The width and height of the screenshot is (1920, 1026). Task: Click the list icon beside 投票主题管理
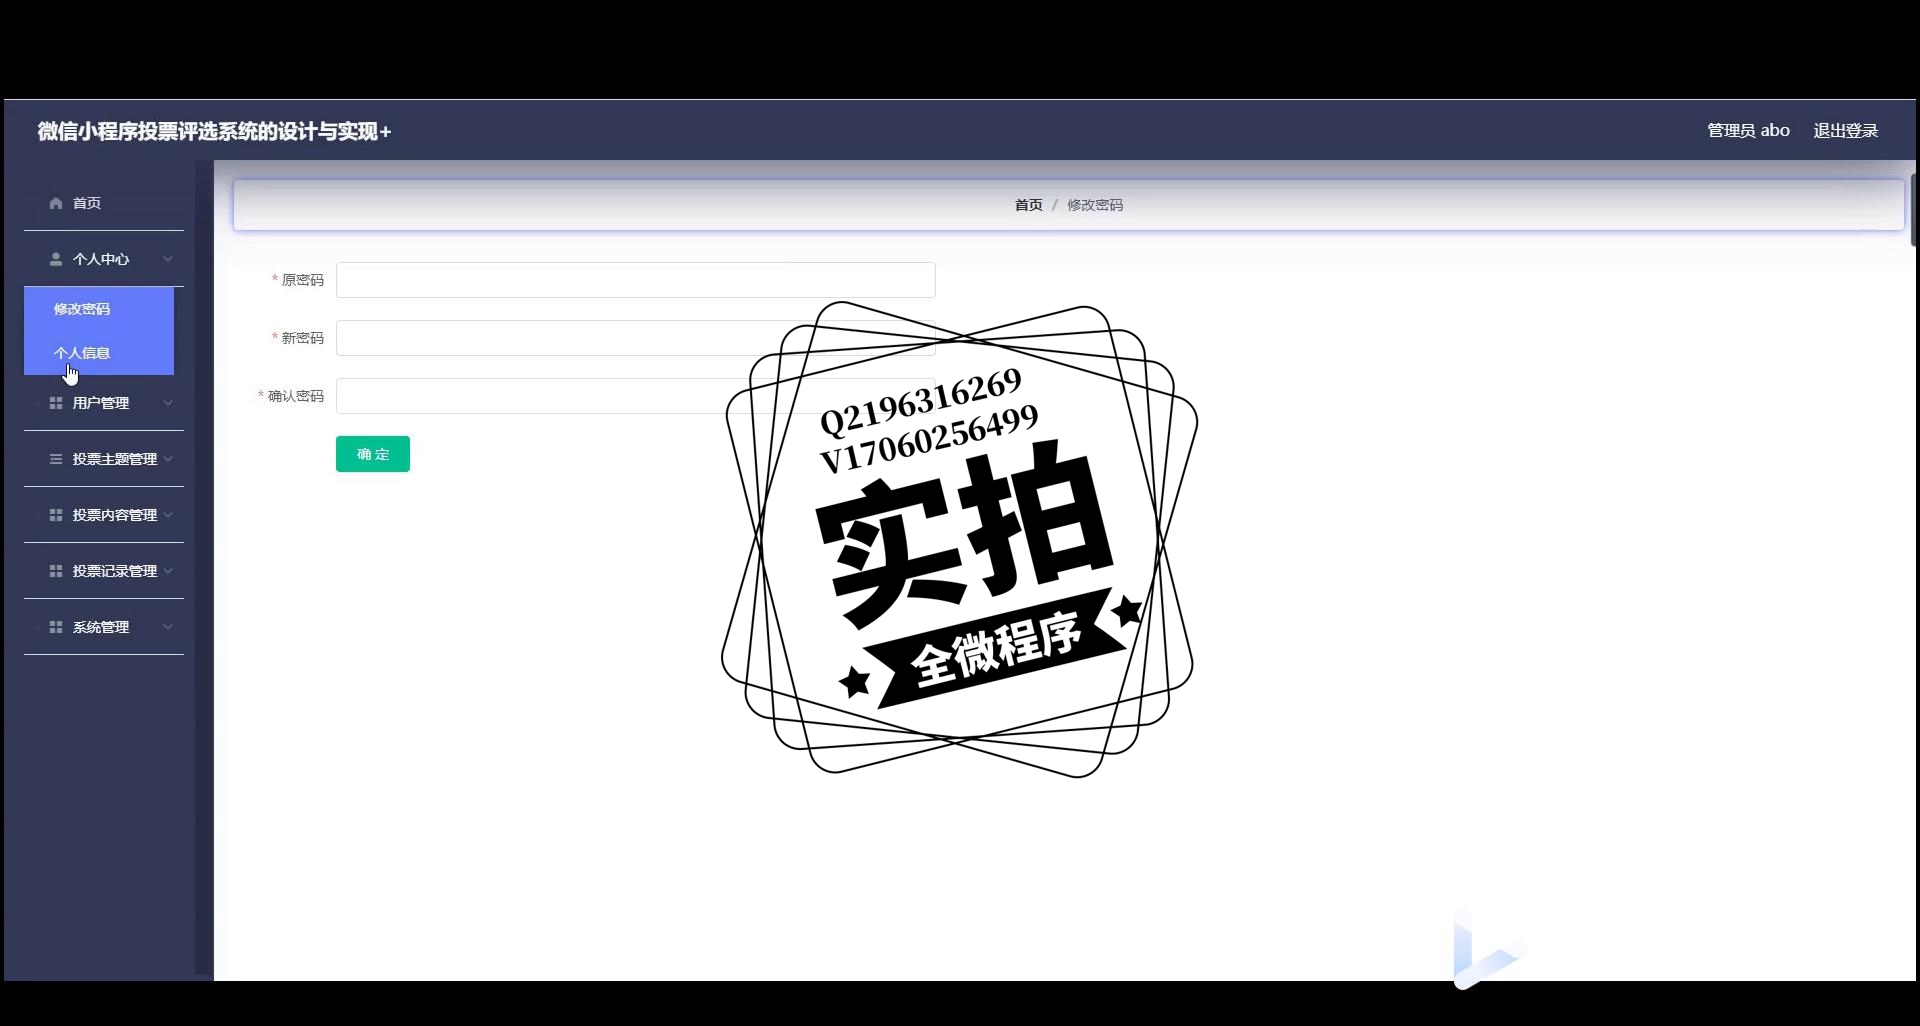tap(56, 459)
